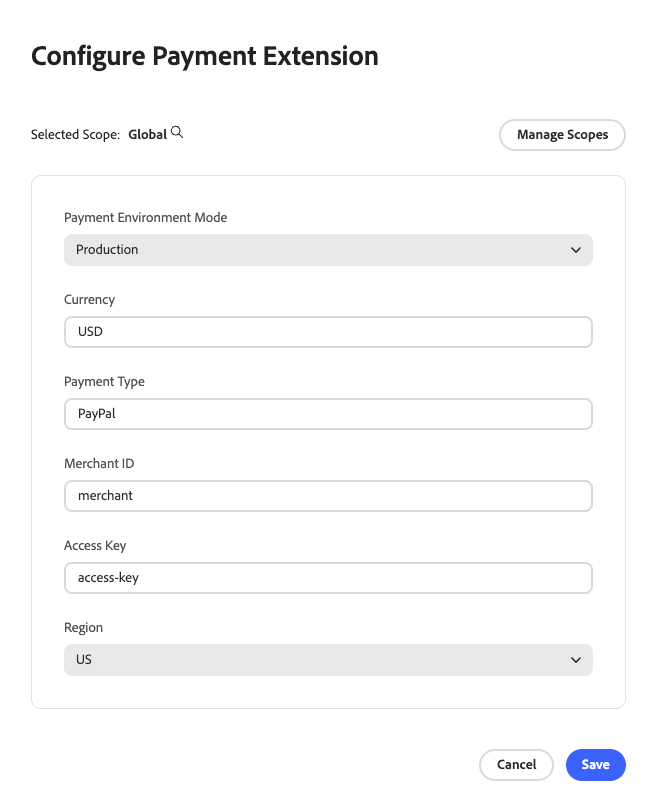Click the Payment Environment Mode label
Image resolution: width=660 pixels, height=807 pixels.
pyautogui.click(x=145, y=218)
